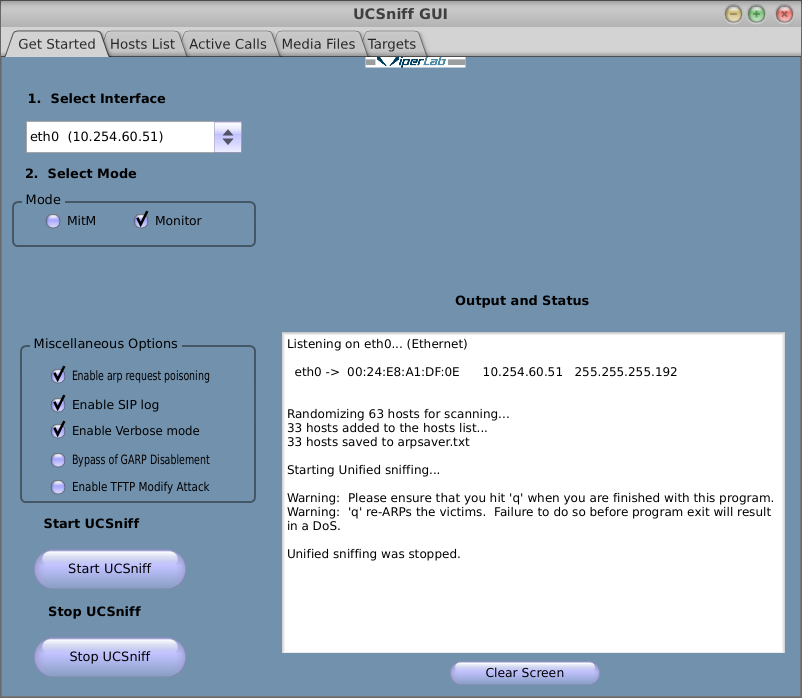
Task: Click the UCSniff GUI title bar text
Action: 400,14
